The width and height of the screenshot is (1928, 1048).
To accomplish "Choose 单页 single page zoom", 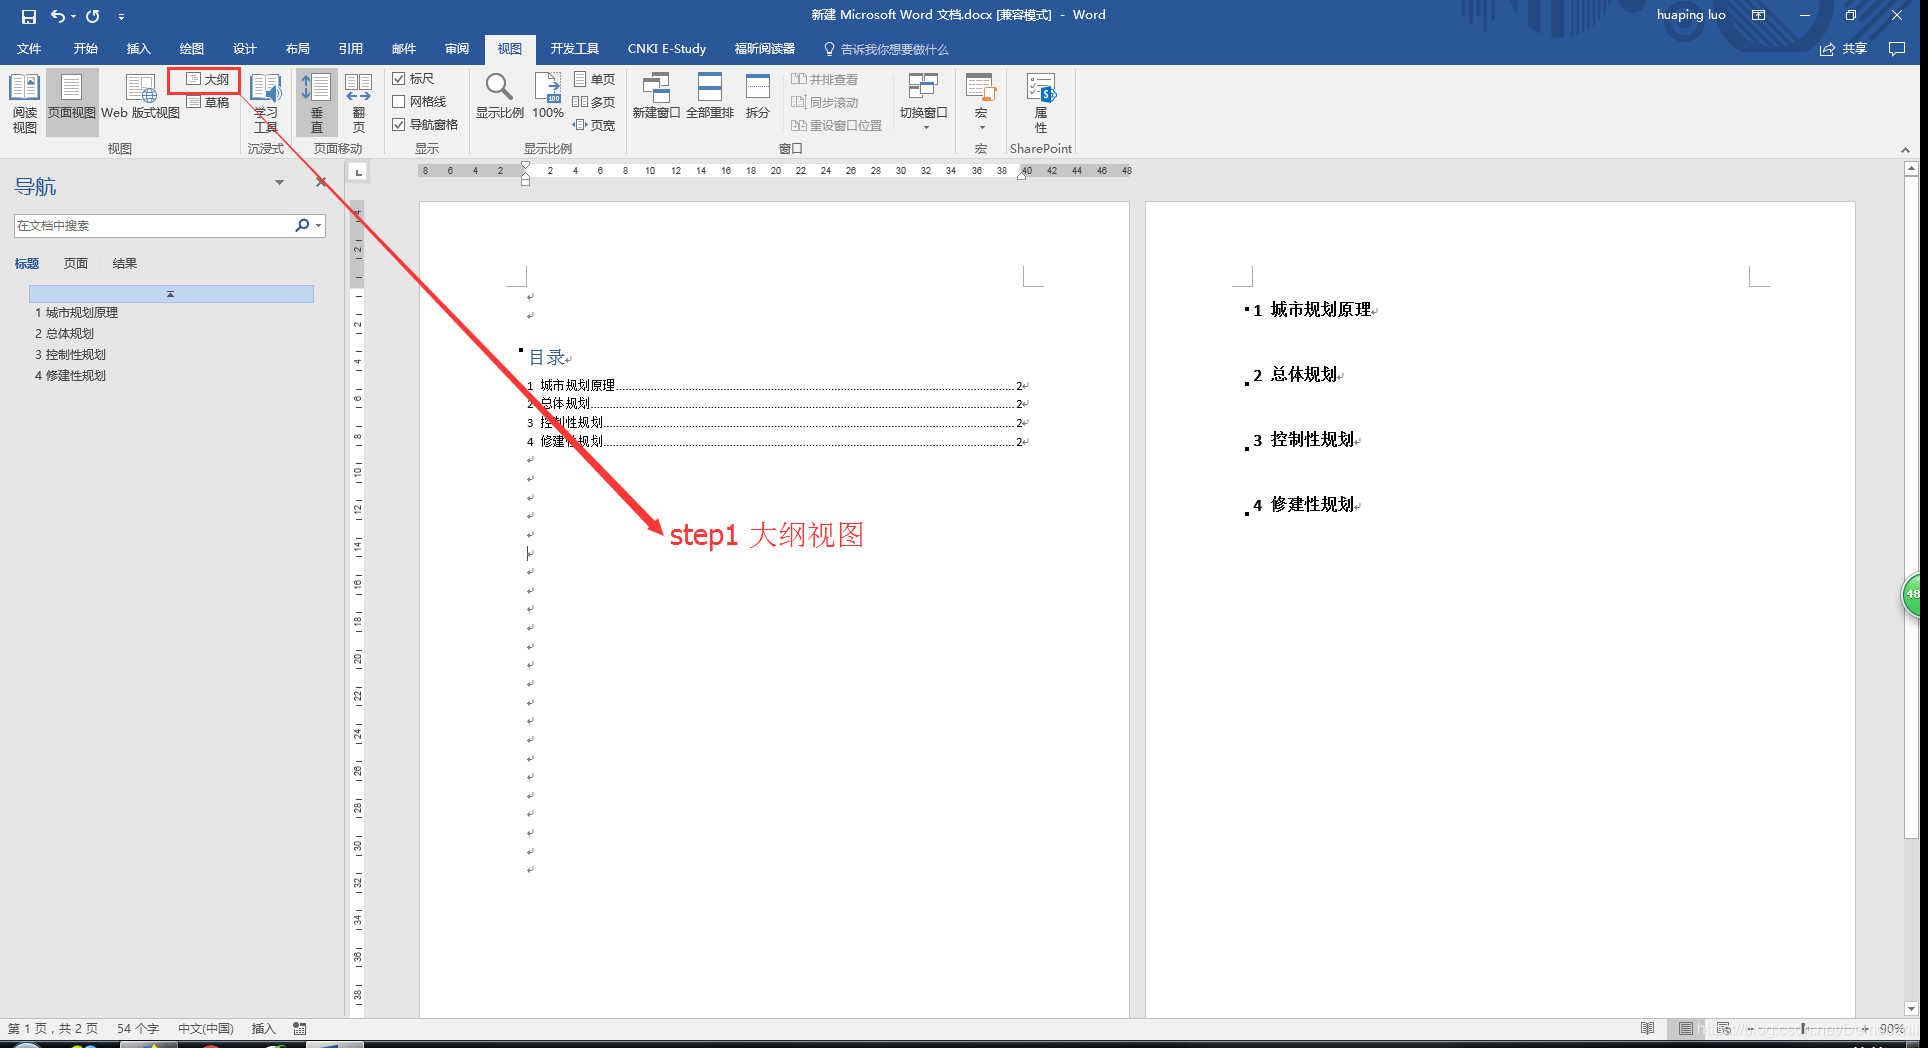I will (x=594, y=79).
